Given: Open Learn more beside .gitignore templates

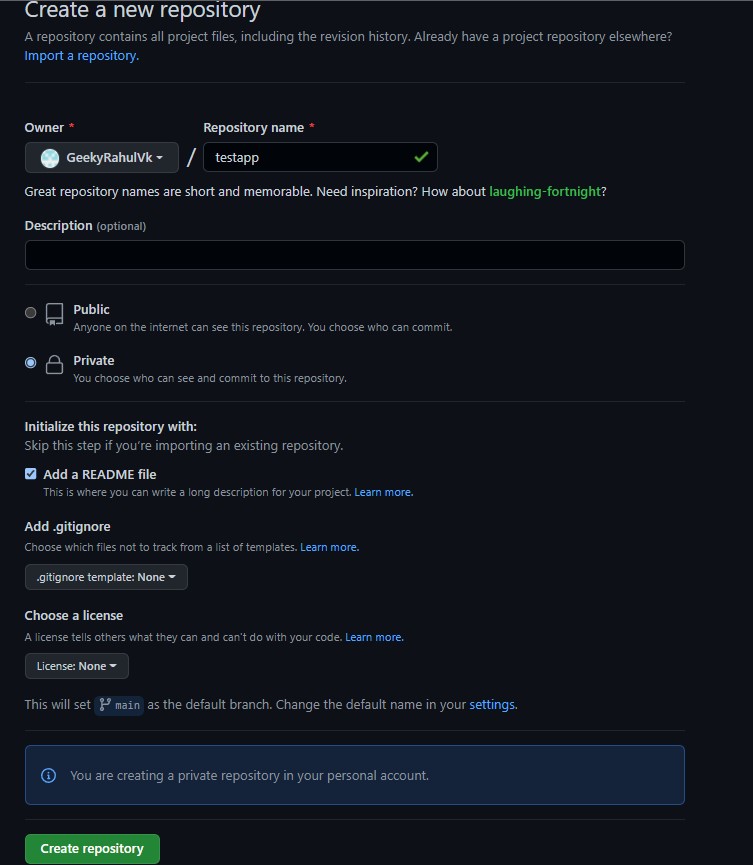Looking at the screenshot, I should click(x=329, y=547).
